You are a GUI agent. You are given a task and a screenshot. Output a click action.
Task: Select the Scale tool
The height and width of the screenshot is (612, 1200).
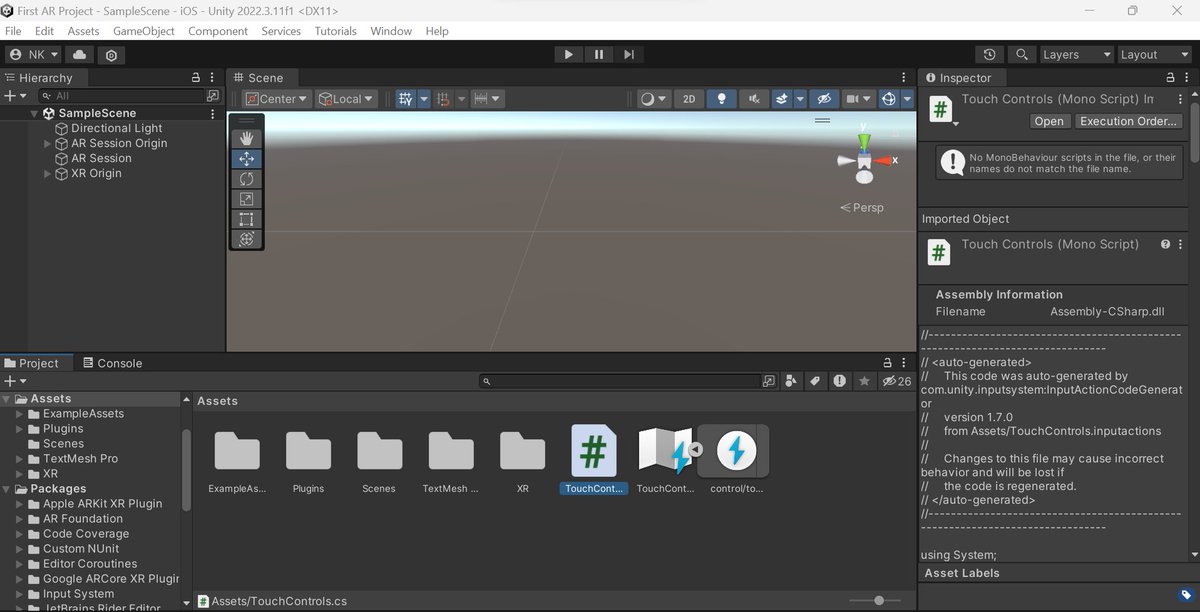coord(247,199)
